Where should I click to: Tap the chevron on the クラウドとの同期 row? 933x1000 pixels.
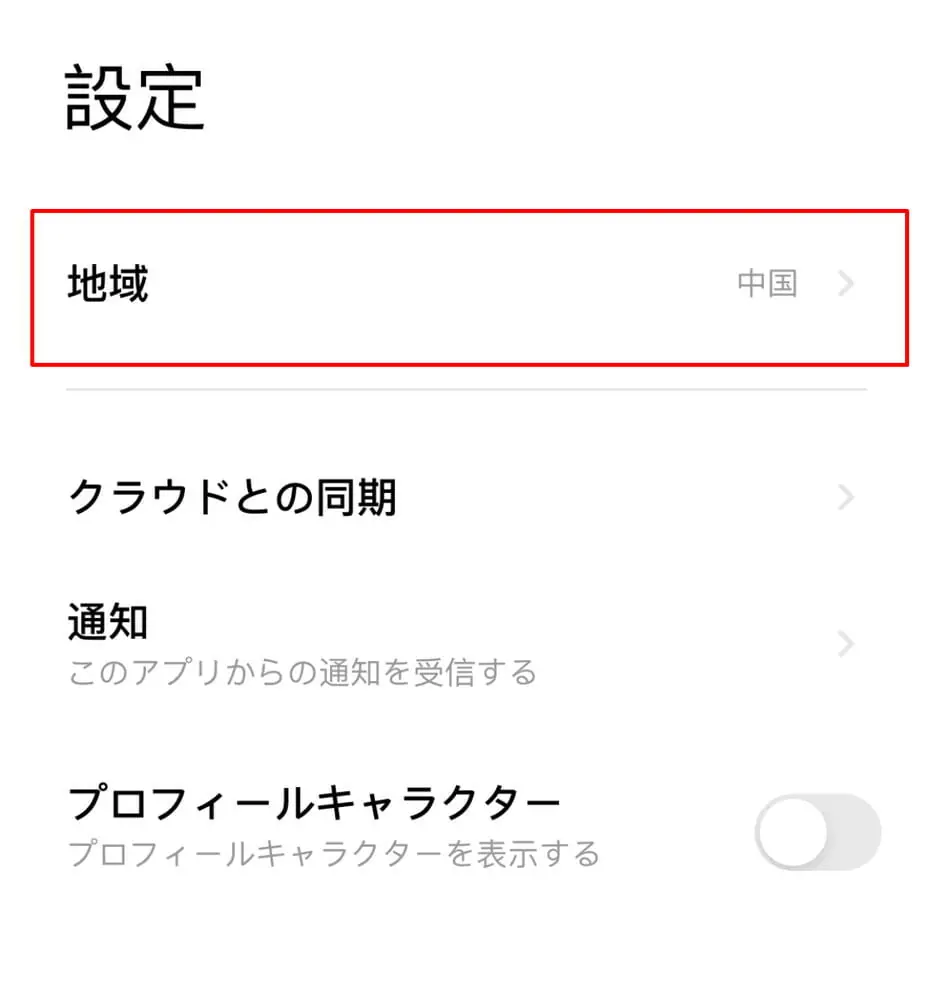coord(846,497)
